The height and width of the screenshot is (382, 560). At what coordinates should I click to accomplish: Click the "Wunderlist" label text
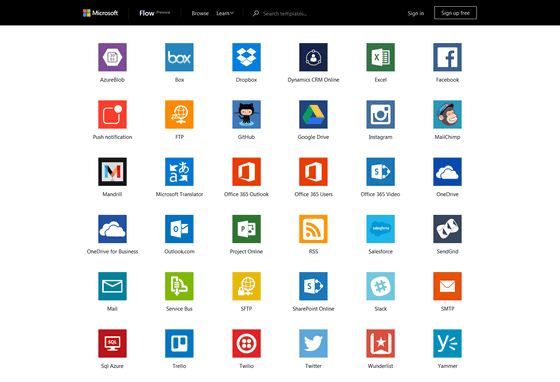click(380, 366)
